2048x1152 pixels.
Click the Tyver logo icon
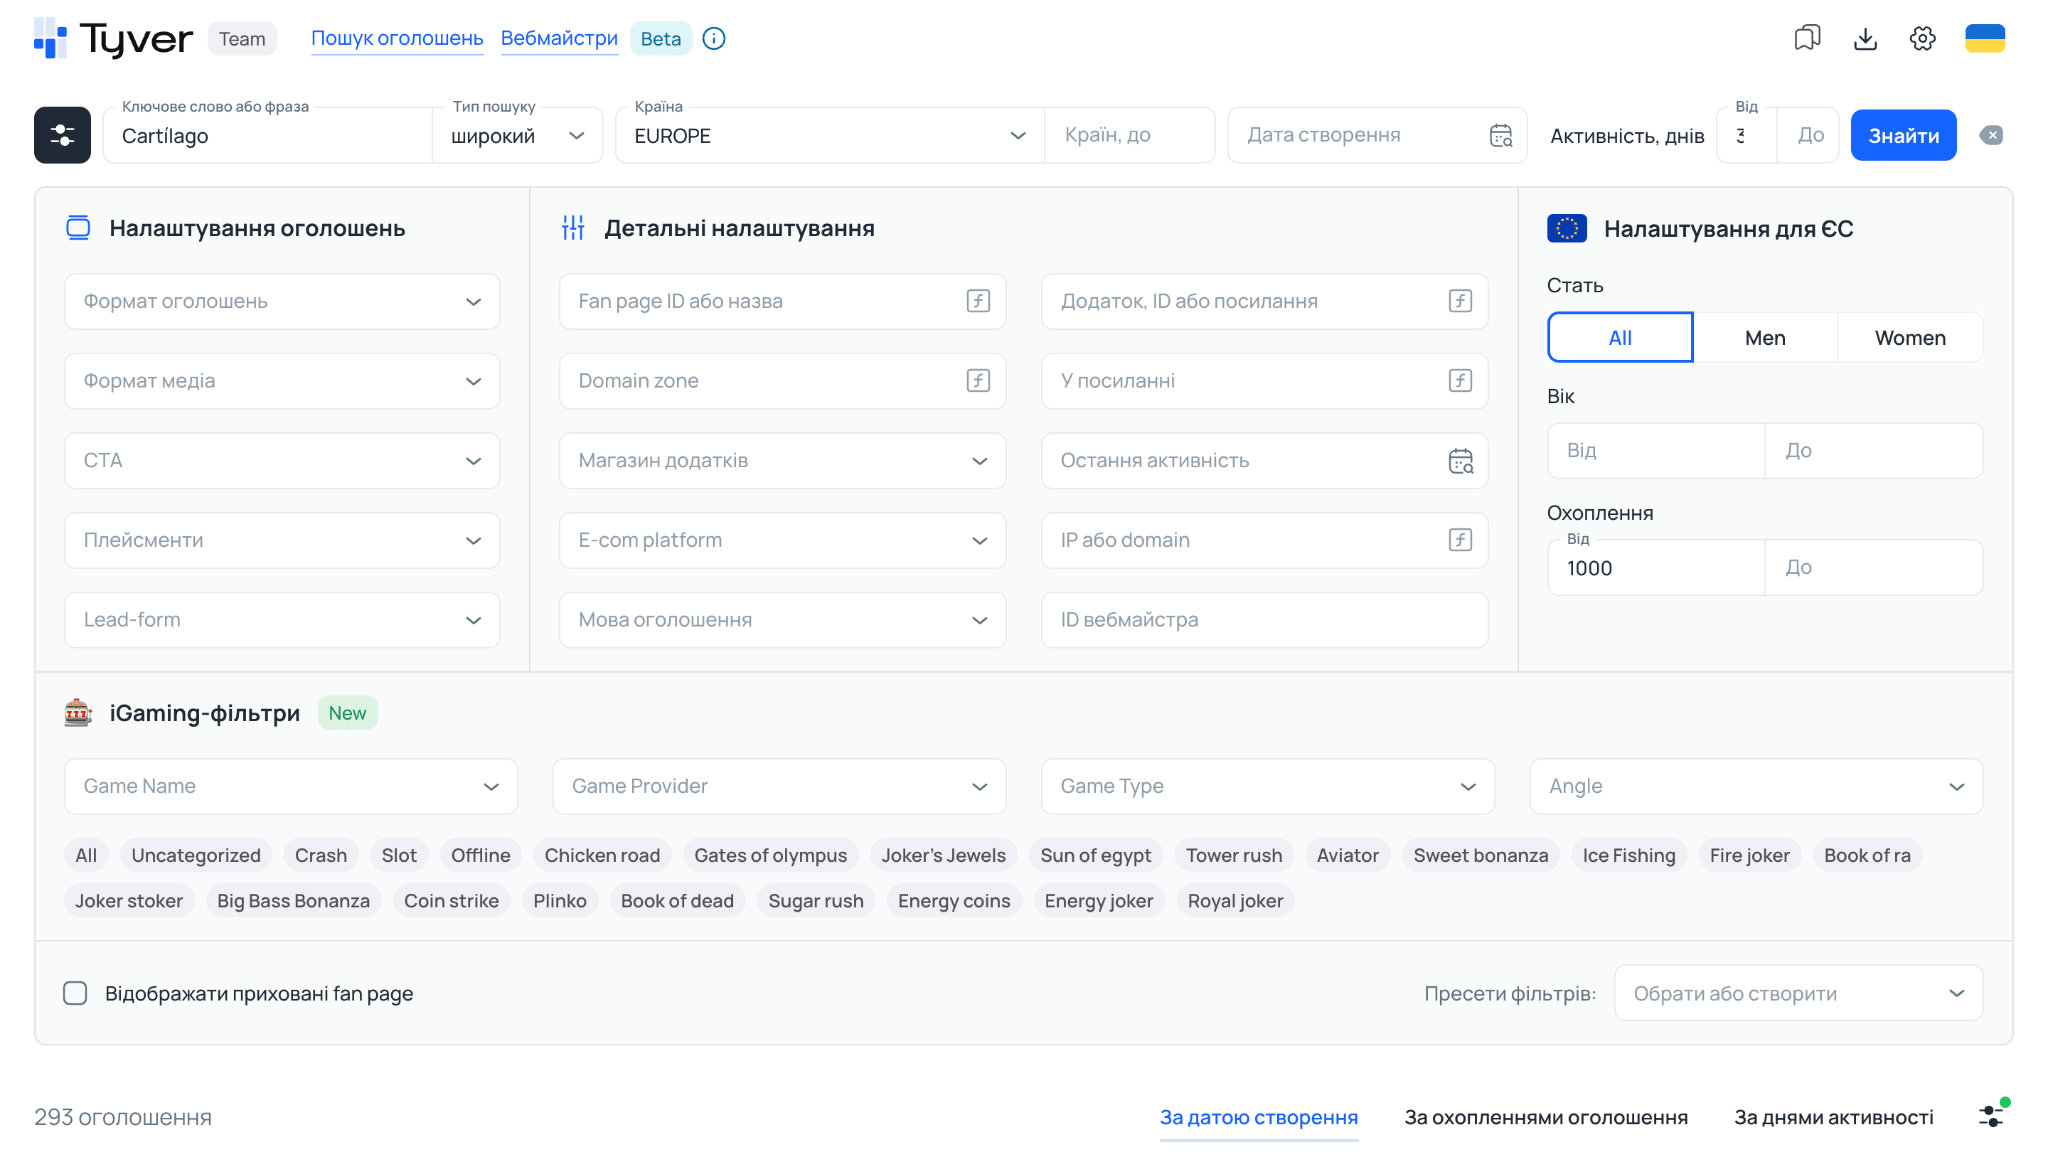pyautogui.click(x=50, y=38)
